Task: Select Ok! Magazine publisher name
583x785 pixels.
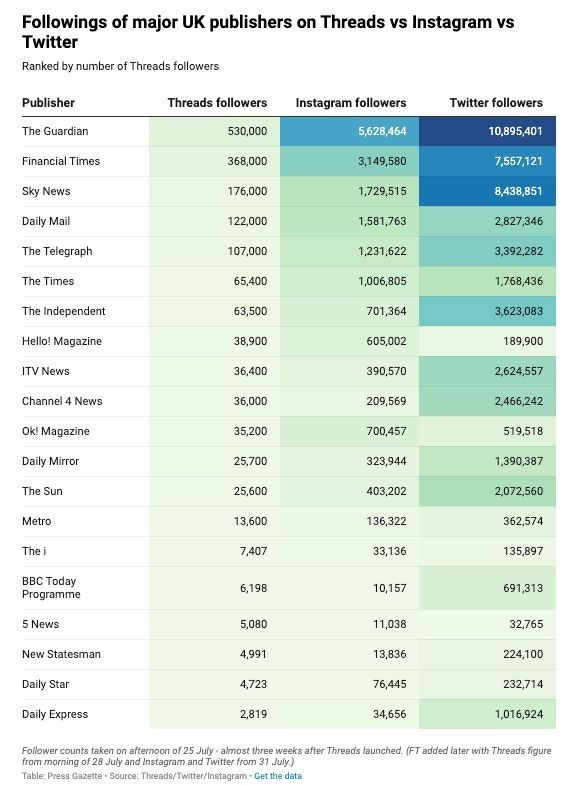Action: [56, 432]
